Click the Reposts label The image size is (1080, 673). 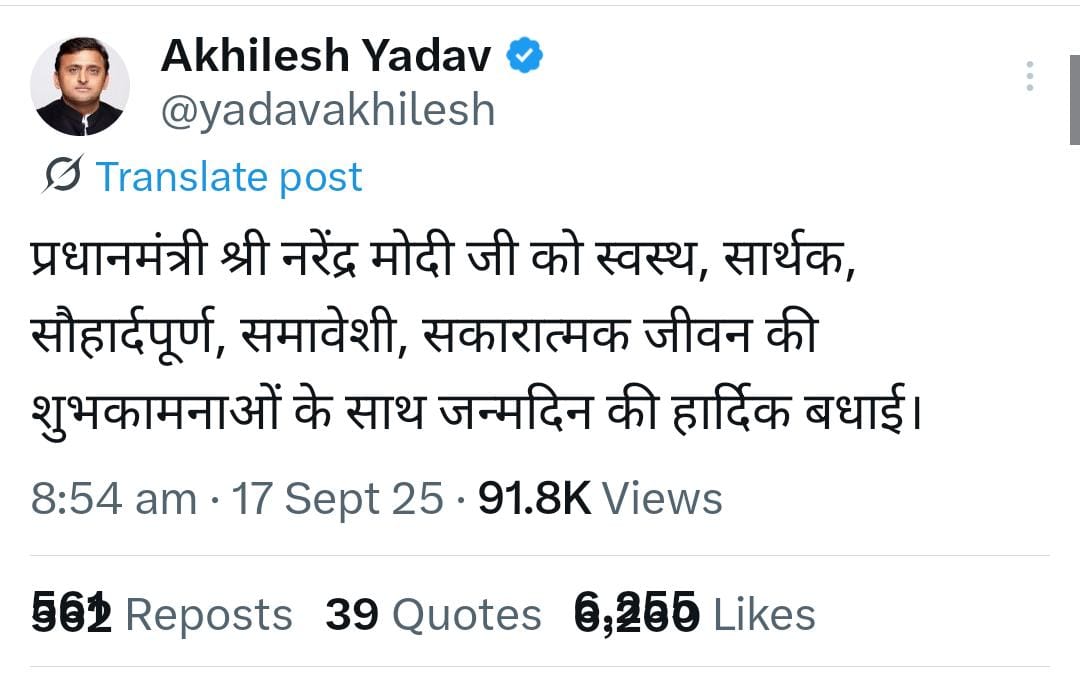209,615
